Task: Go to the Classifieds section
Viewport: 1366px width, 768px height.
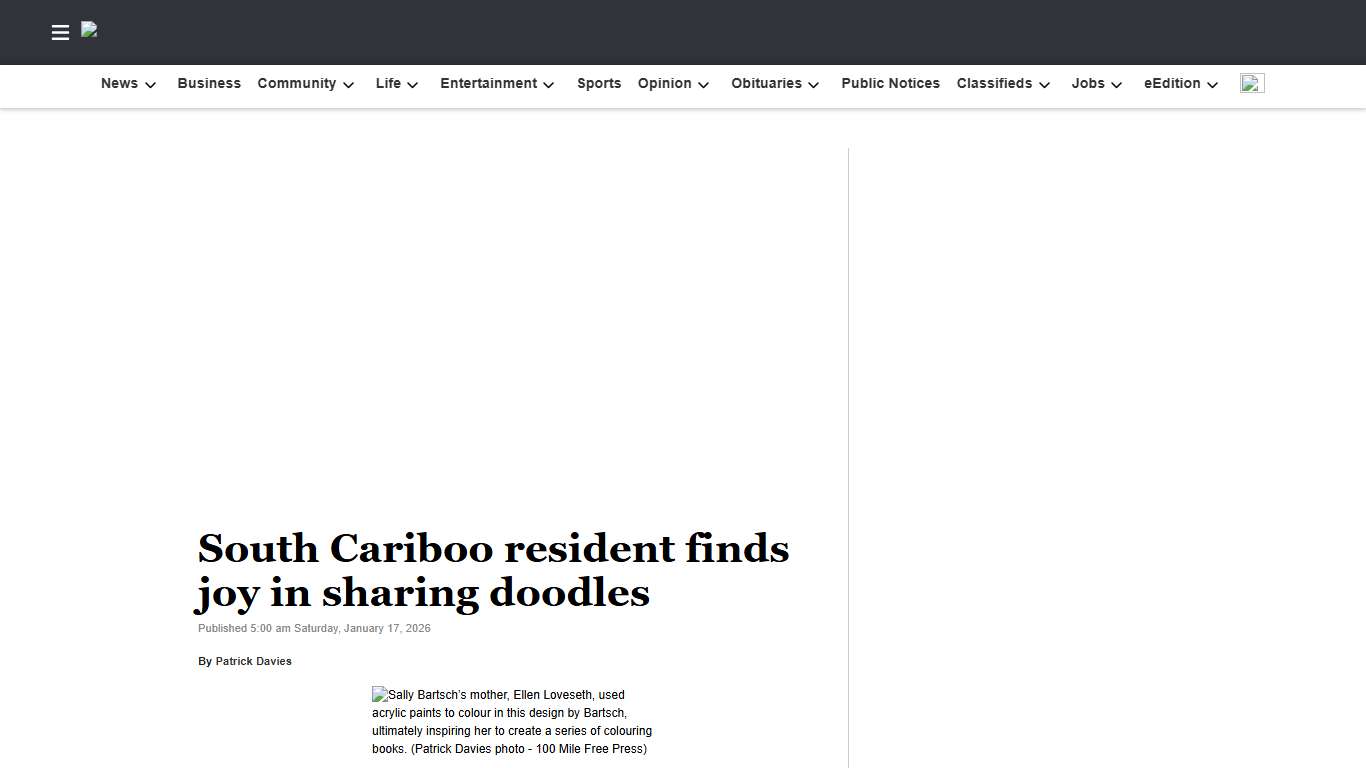Action: [x=994, y=84]
